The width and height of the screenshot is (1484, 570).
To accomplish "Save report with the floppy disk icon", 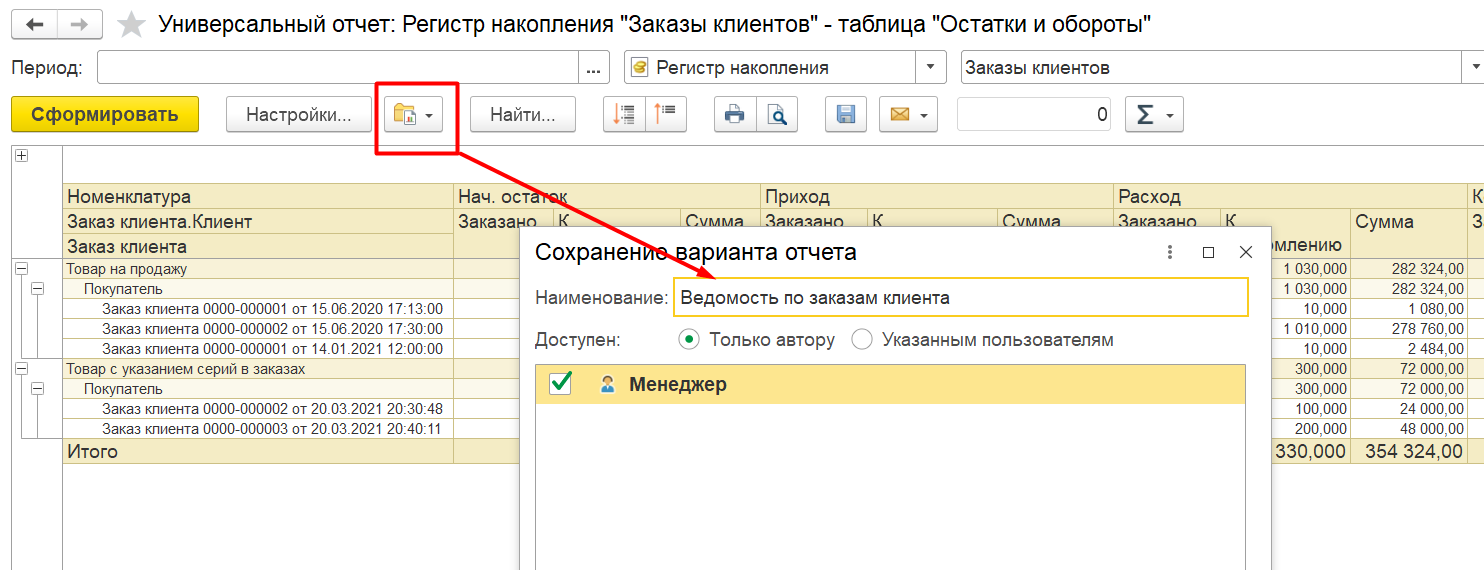I will (846, 114).
